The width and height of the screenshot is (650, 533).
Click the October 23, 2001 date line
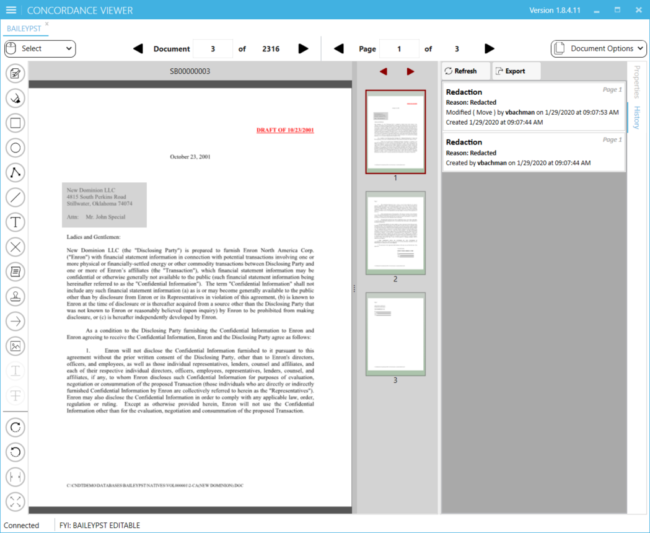point(190,157)
